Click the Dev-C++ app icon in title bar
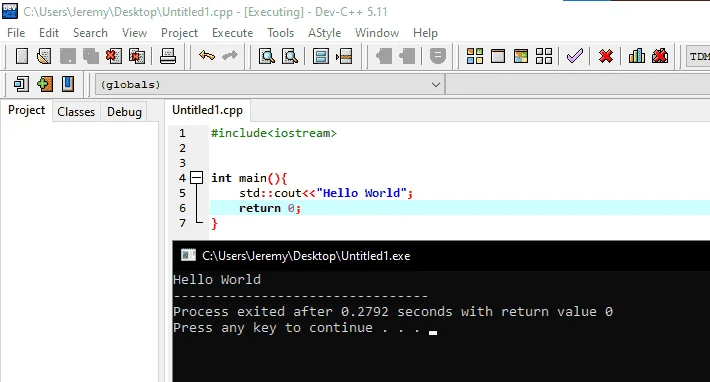Screen dimensions: 710x382 pos(10,11)
